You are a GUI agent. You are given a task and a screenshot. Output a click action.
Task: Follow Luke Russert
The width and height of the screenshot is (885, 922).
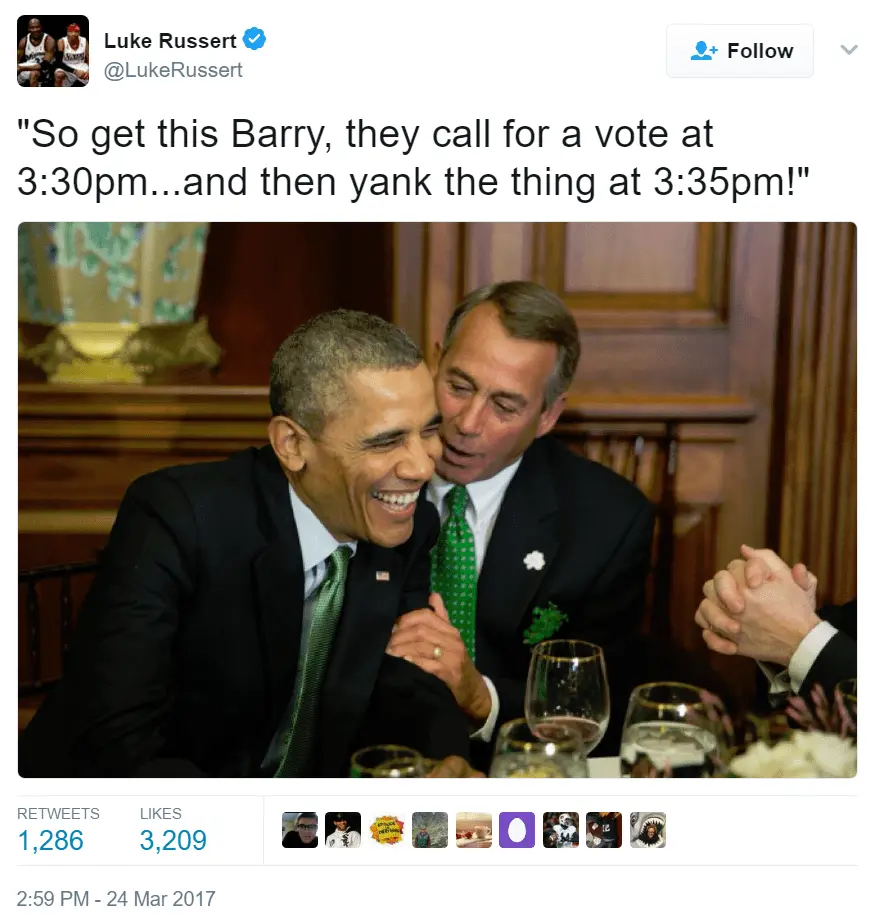coord(740,51)
